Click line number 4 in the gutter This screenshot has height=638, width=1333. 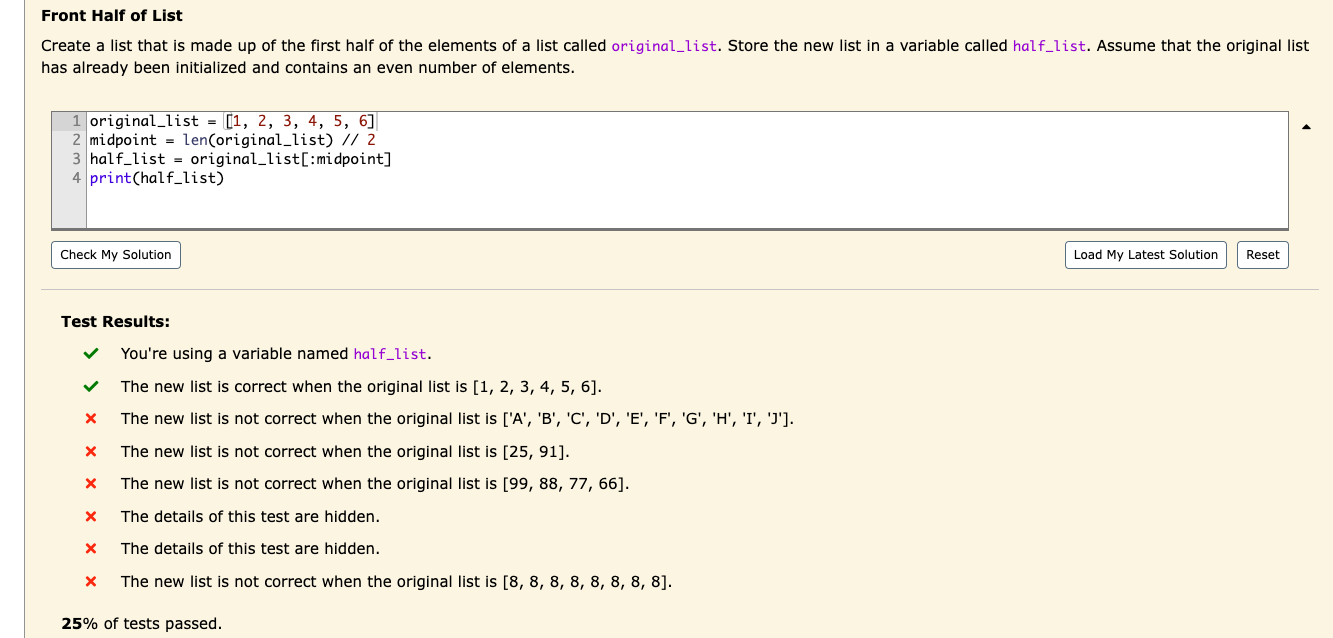[74, 178]
